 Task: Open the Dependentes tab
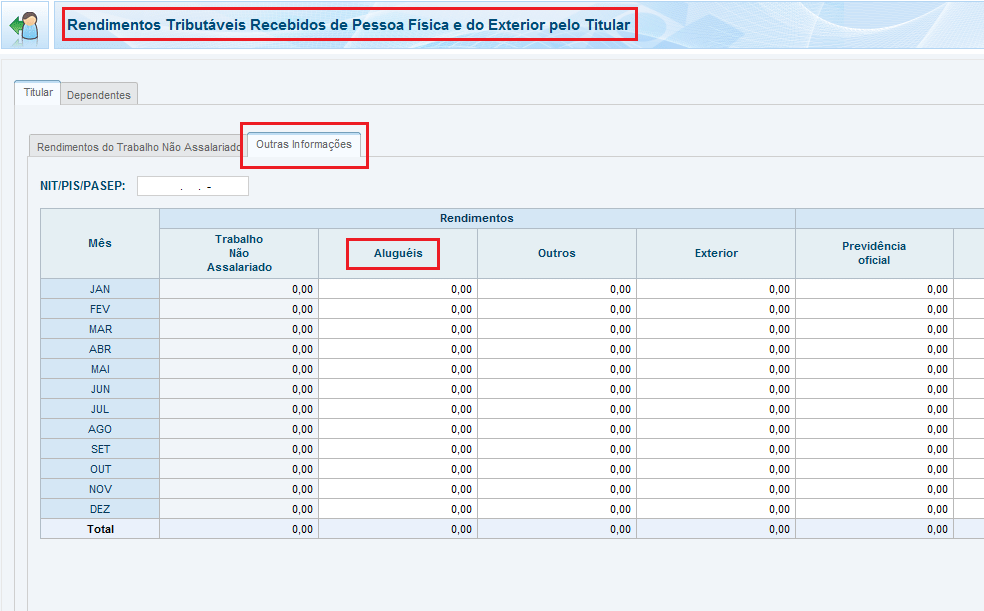coord(99,95)
